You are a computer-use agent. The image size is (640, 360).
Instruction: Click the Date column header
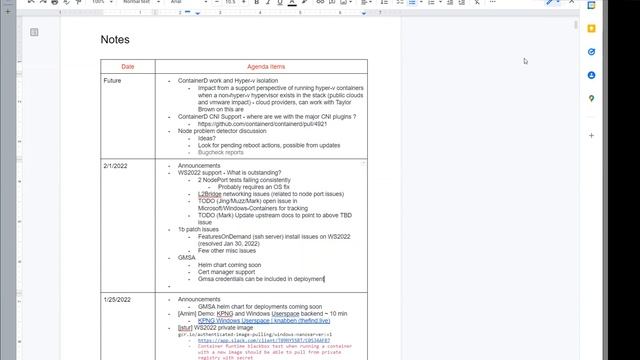point(128,67)
